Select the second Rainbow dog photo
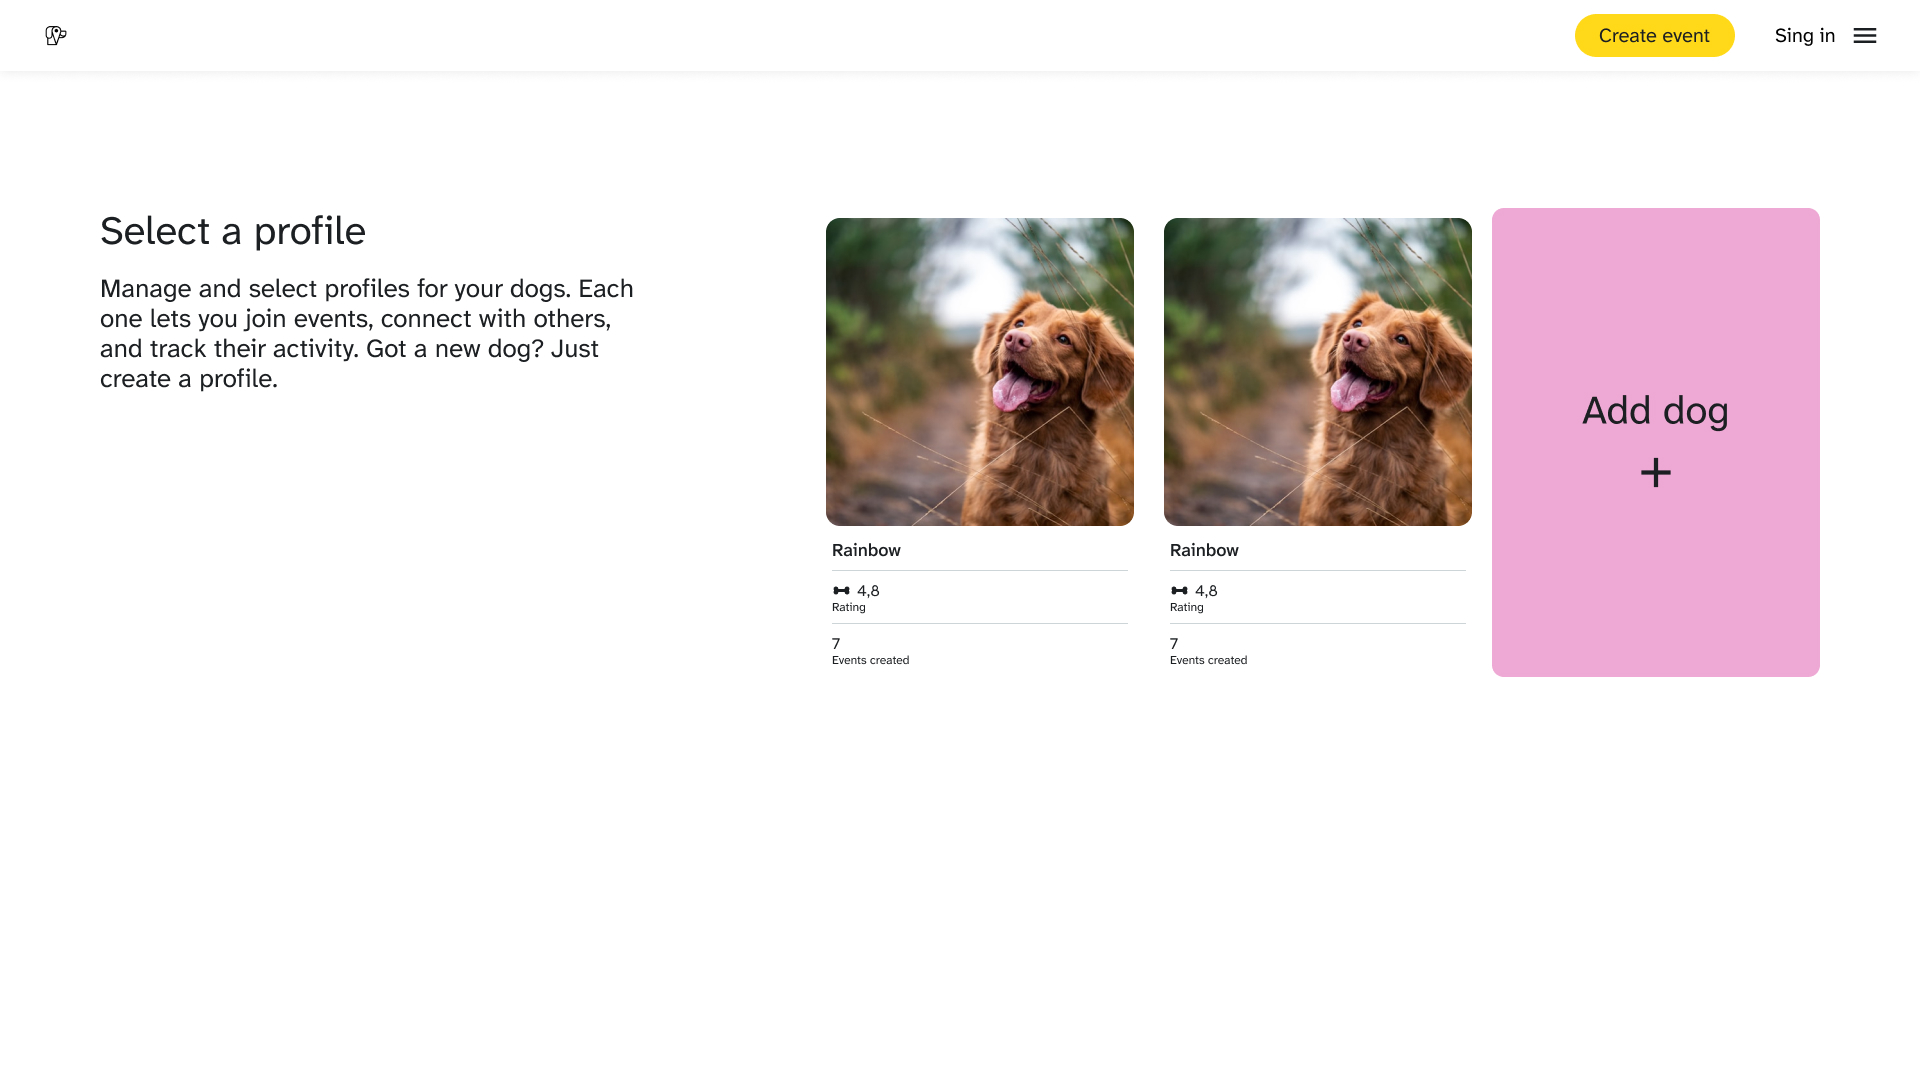Screen dimensions: 1920x1080 [1317, 372]
